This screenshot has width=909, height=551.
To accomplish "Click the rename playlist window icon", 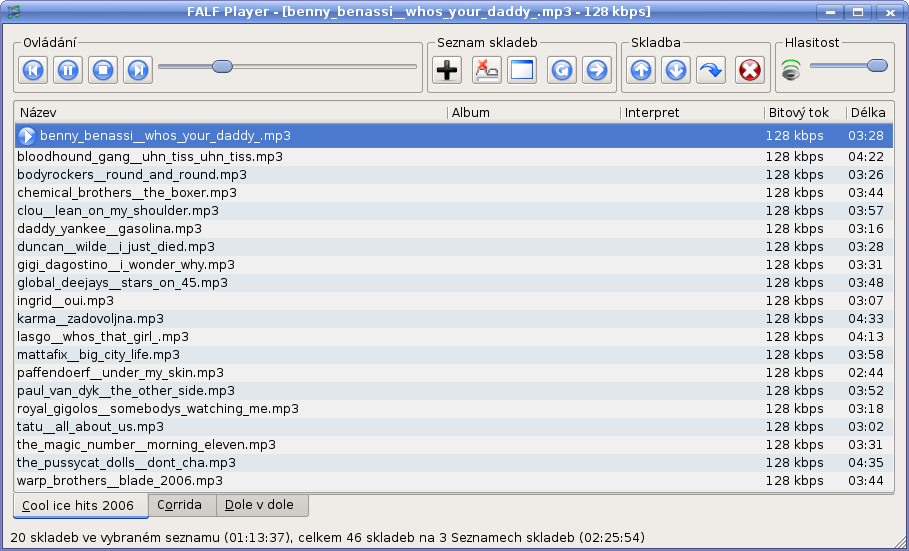I will click(522, 69).
